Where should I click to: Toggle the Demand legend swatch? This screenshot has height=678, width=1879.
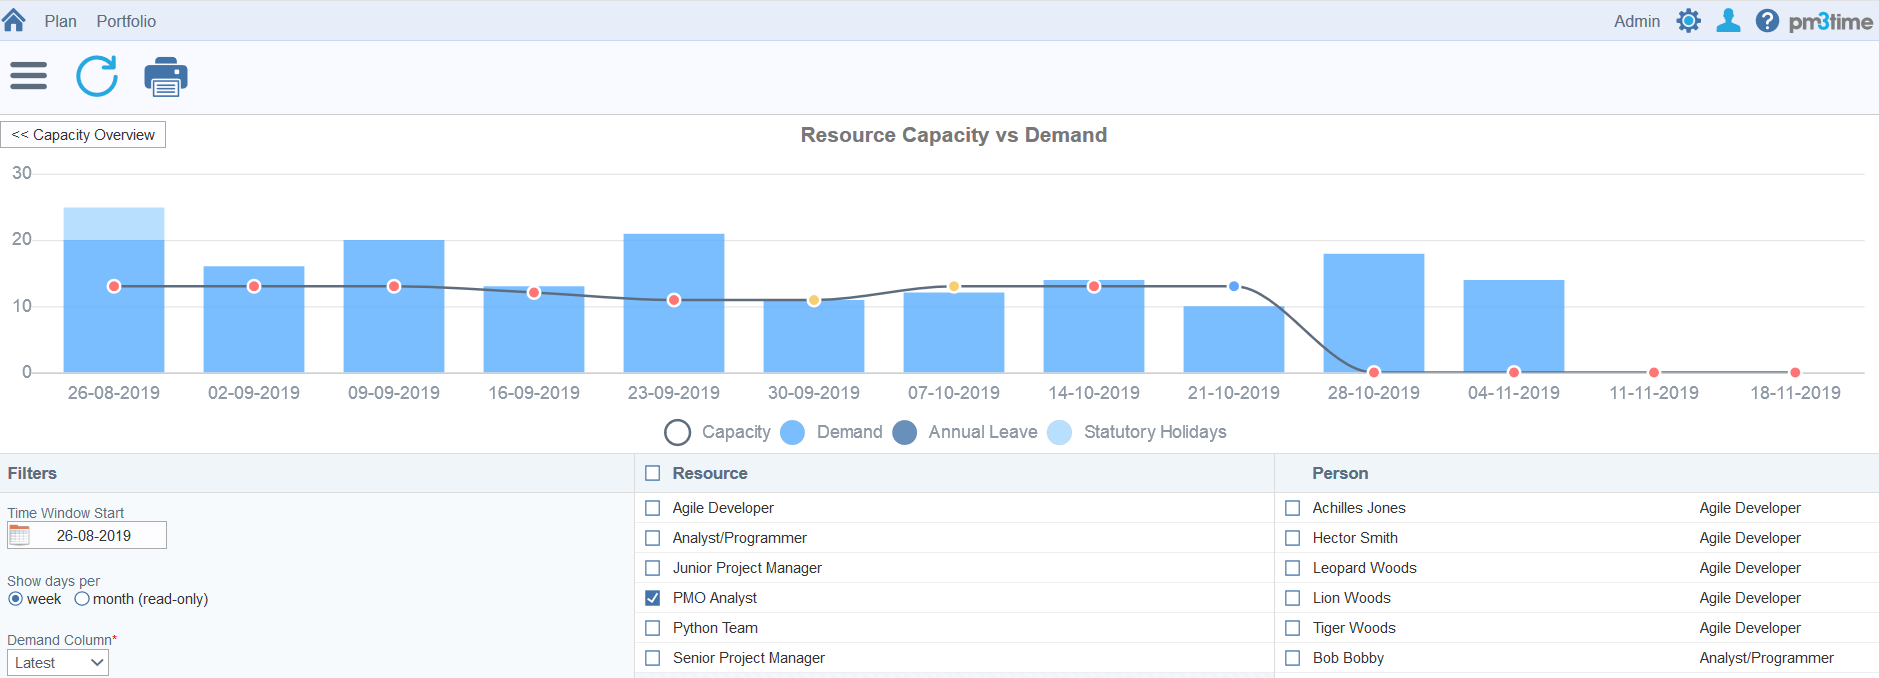point(793,432)
